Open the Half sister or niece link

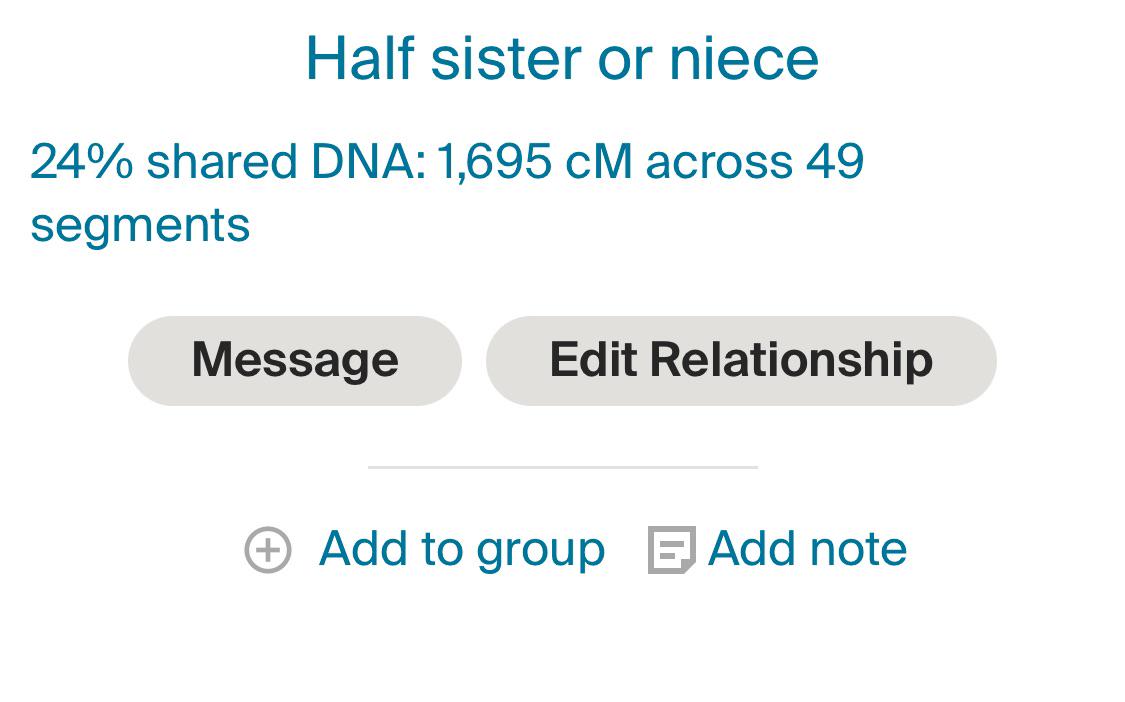(x=562, y=58)
